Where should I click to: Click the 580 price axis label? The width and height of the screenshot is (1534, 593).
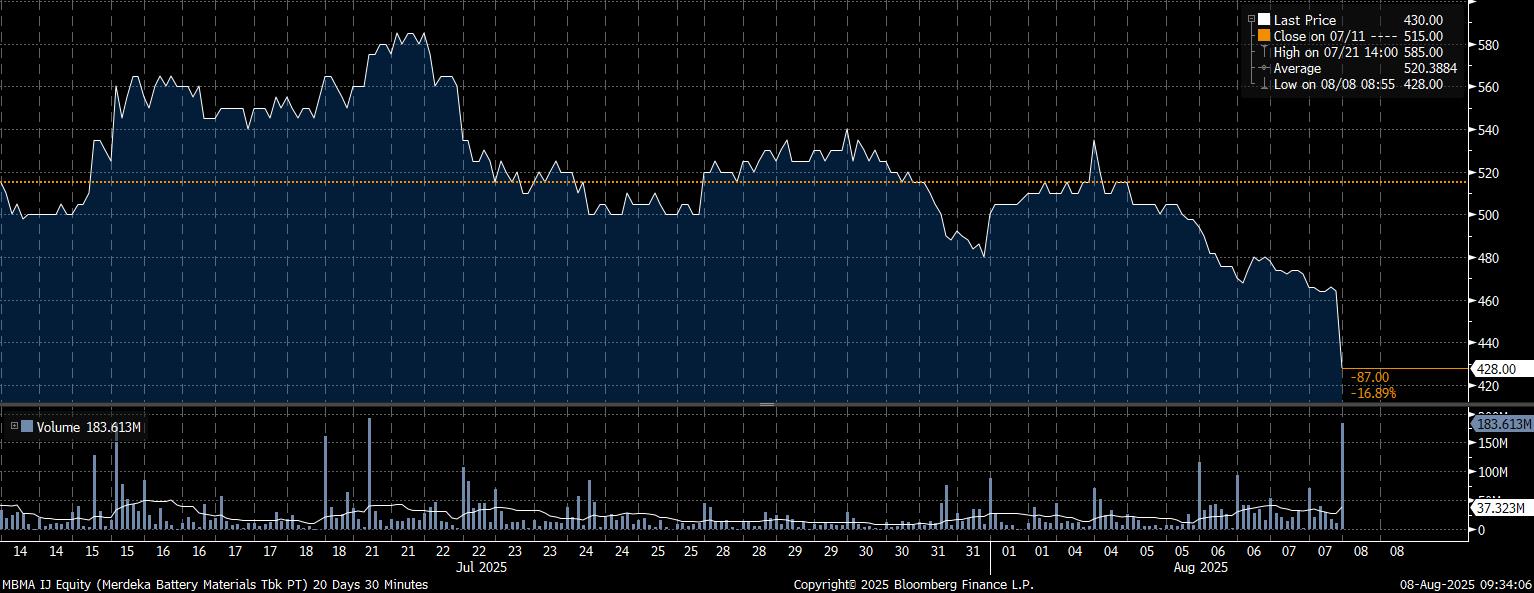(1488, 45)
